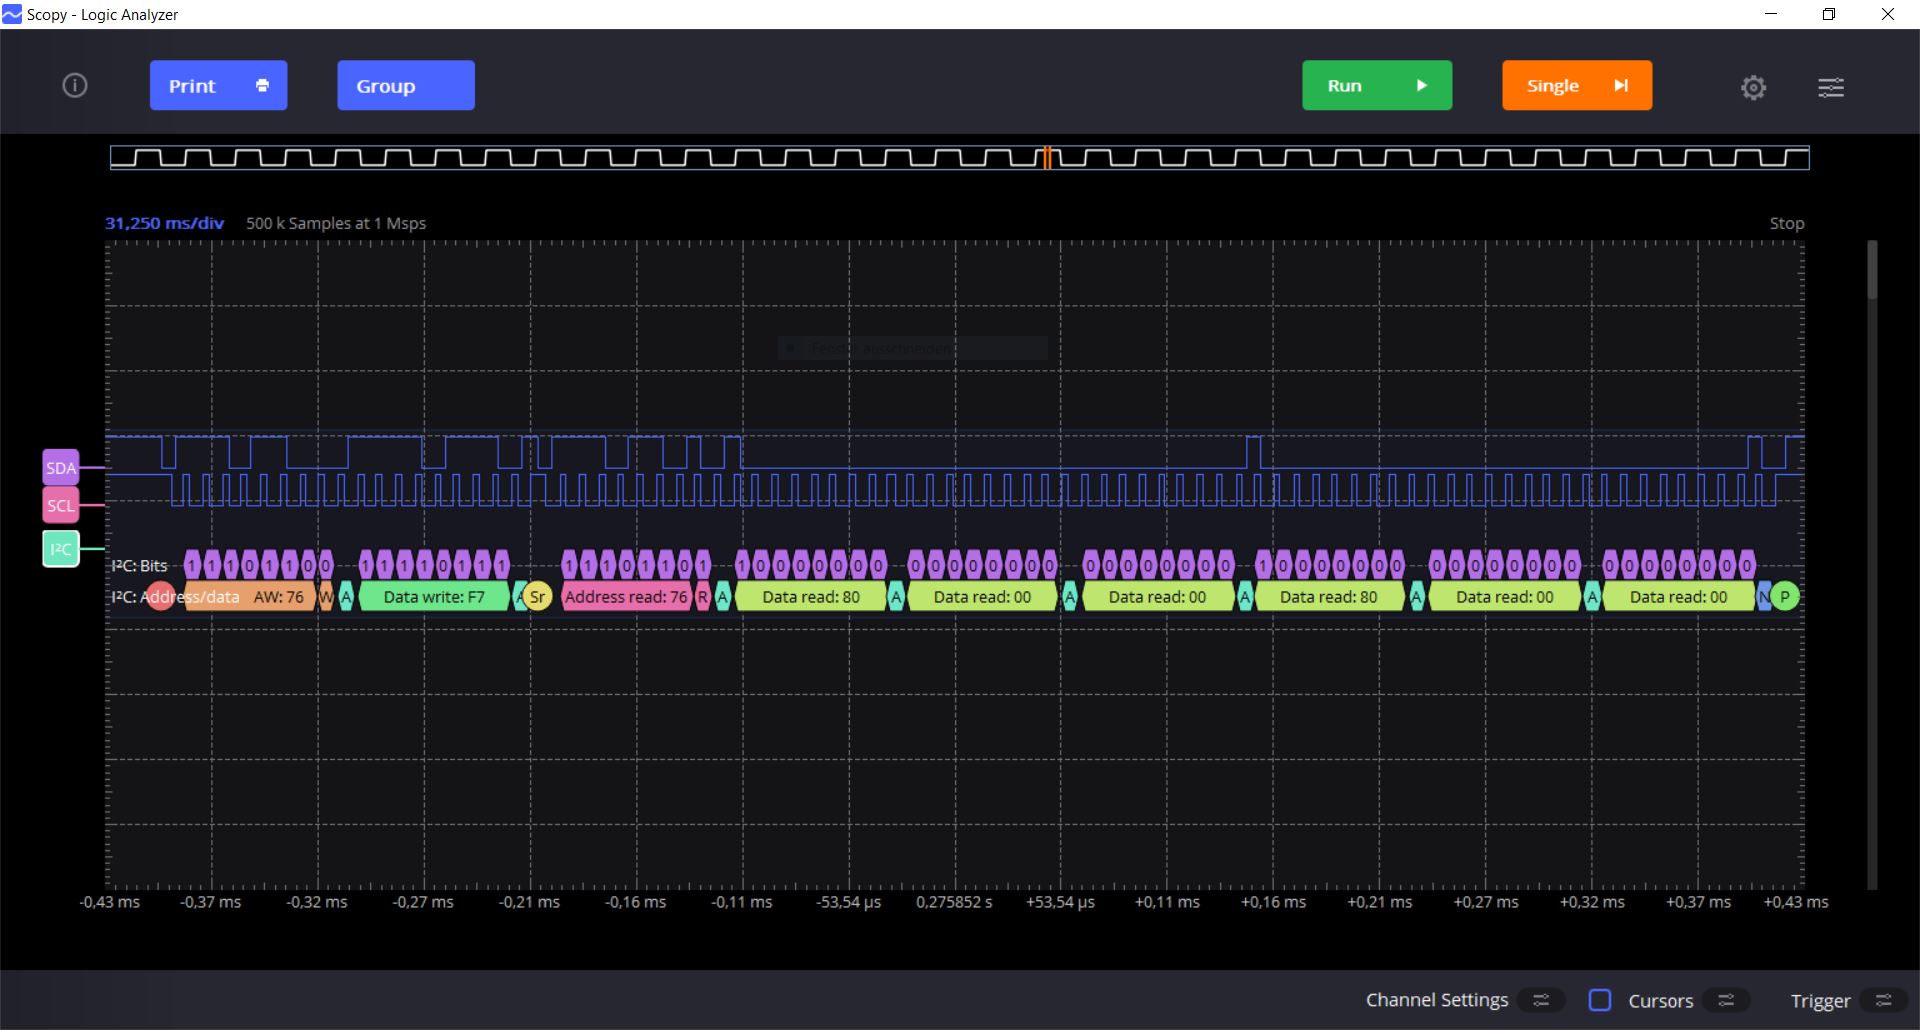This screenshot has height=1030, width=1920.
Task: Expand the Cursors settings panel
Action: click(1726, 1000)
